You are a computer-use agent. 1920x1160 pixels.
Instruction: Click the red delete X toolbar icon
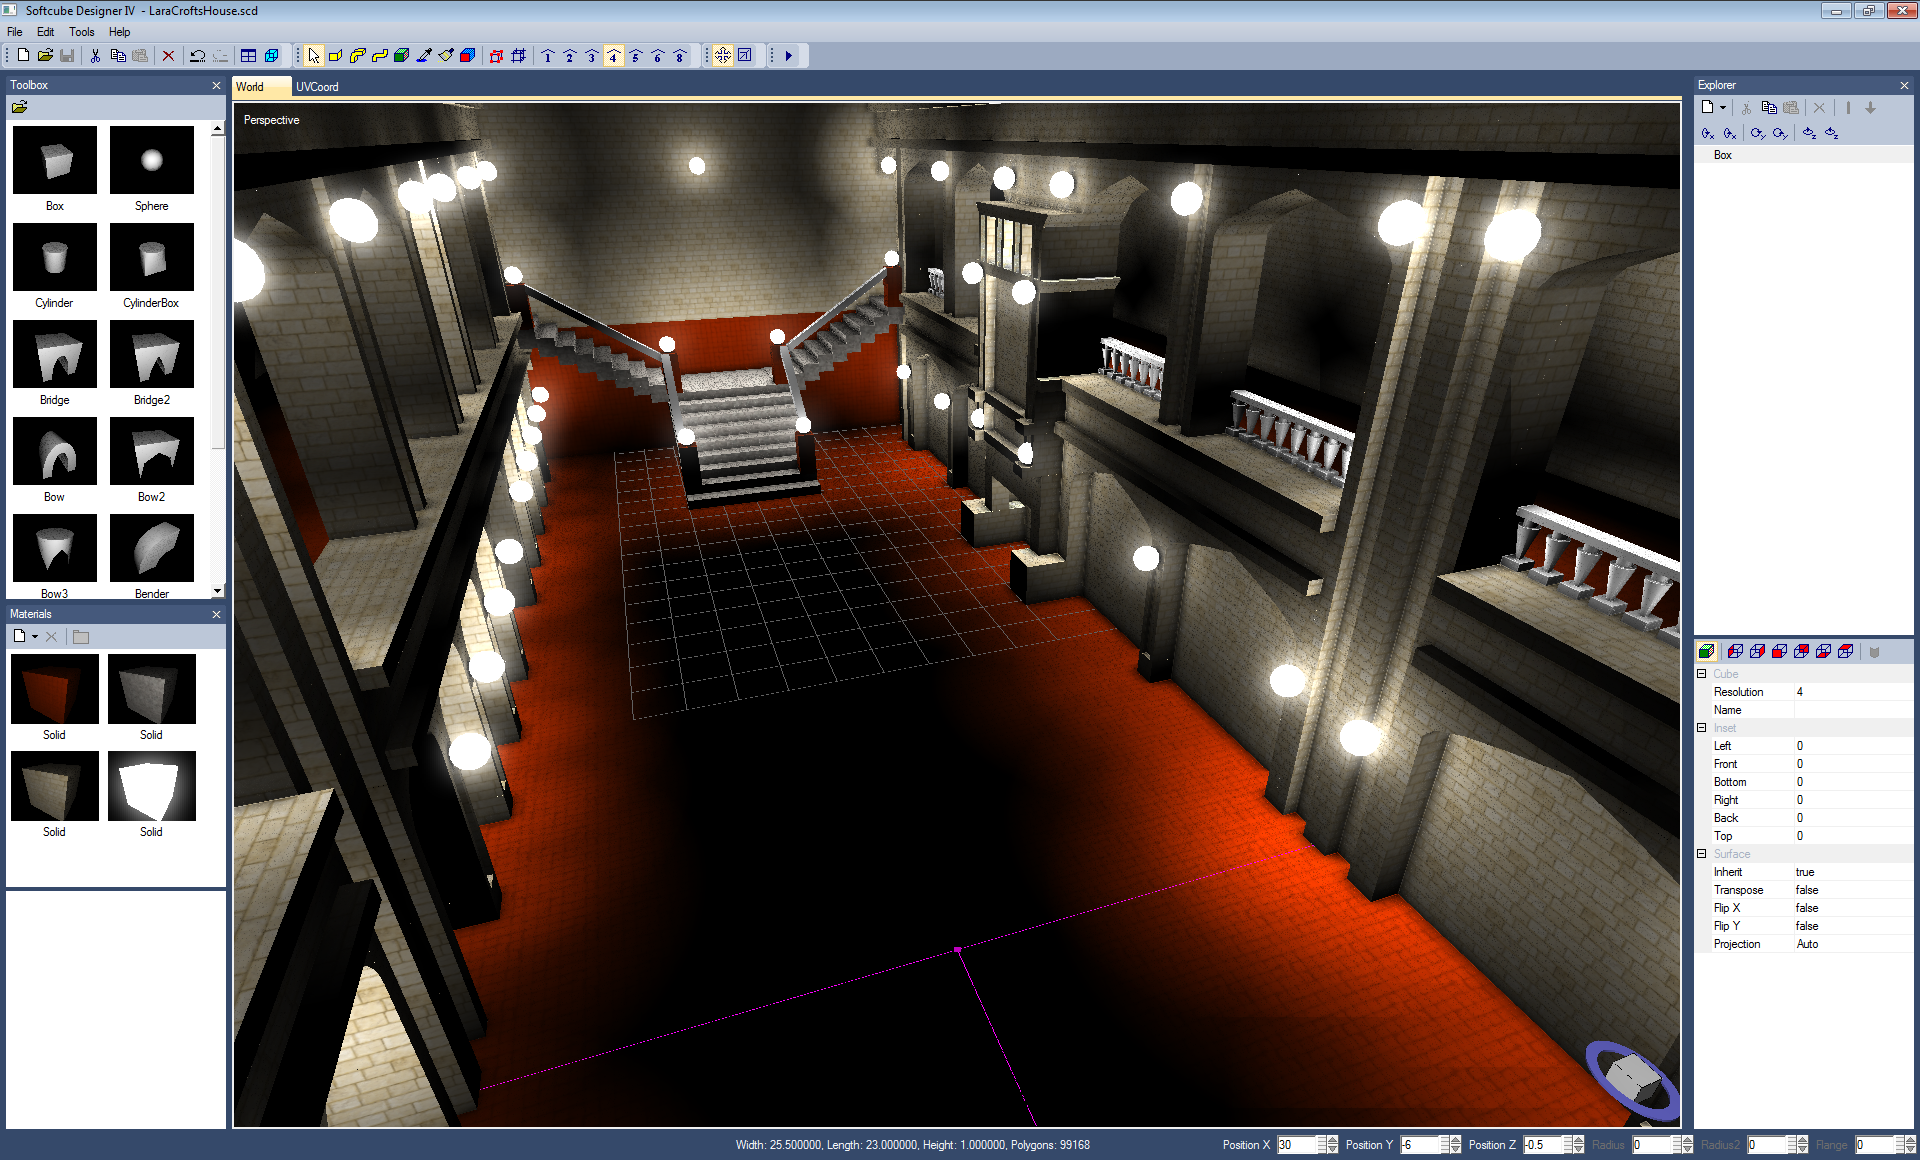coord(168,56)
